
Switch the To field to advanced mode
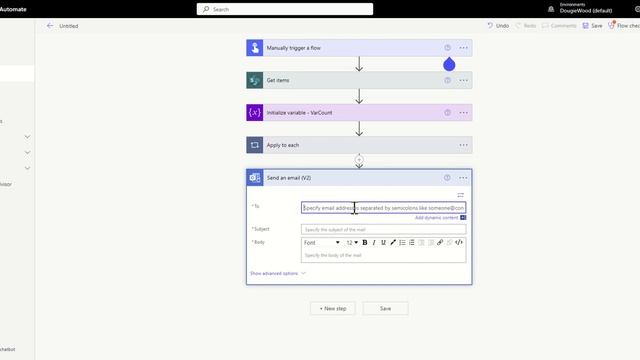click(x=460, y=195)
